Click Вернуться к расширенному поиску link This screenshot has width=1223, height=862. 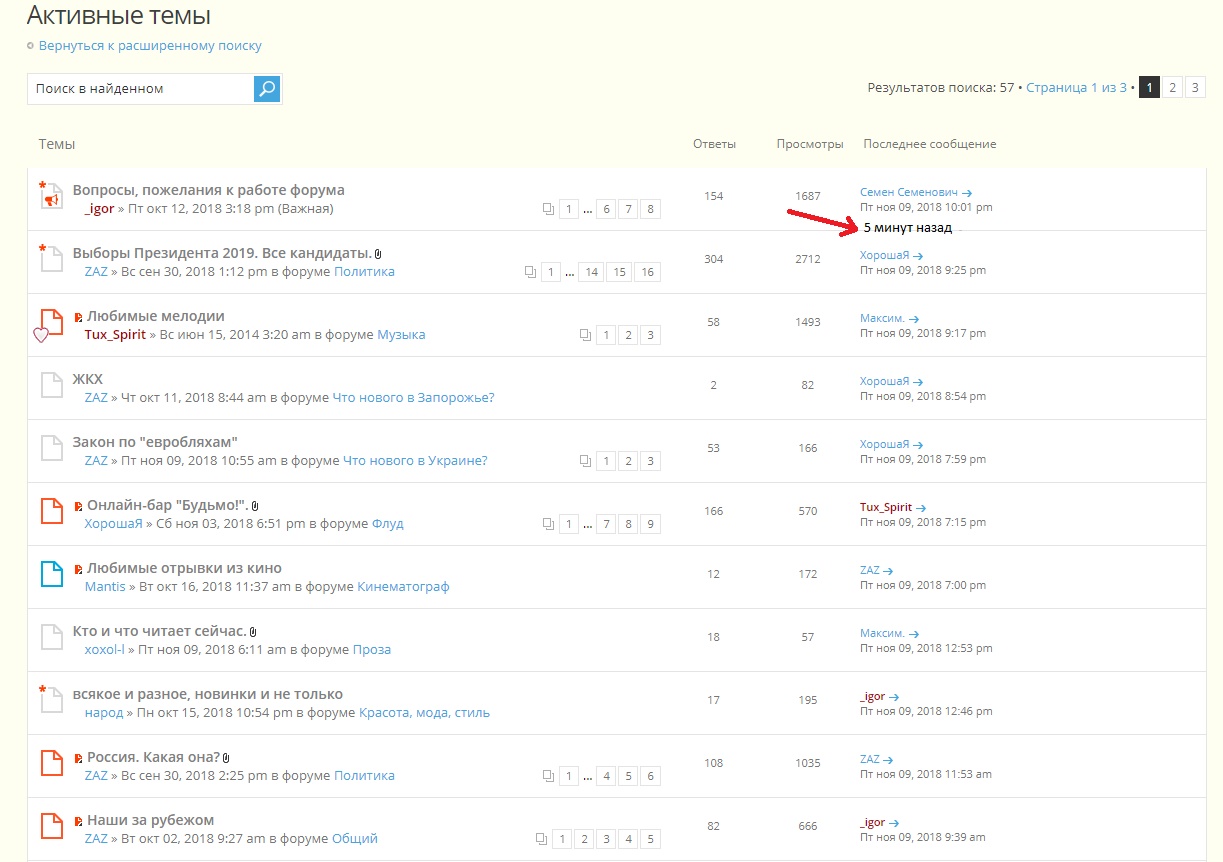[x=150, y=46]
